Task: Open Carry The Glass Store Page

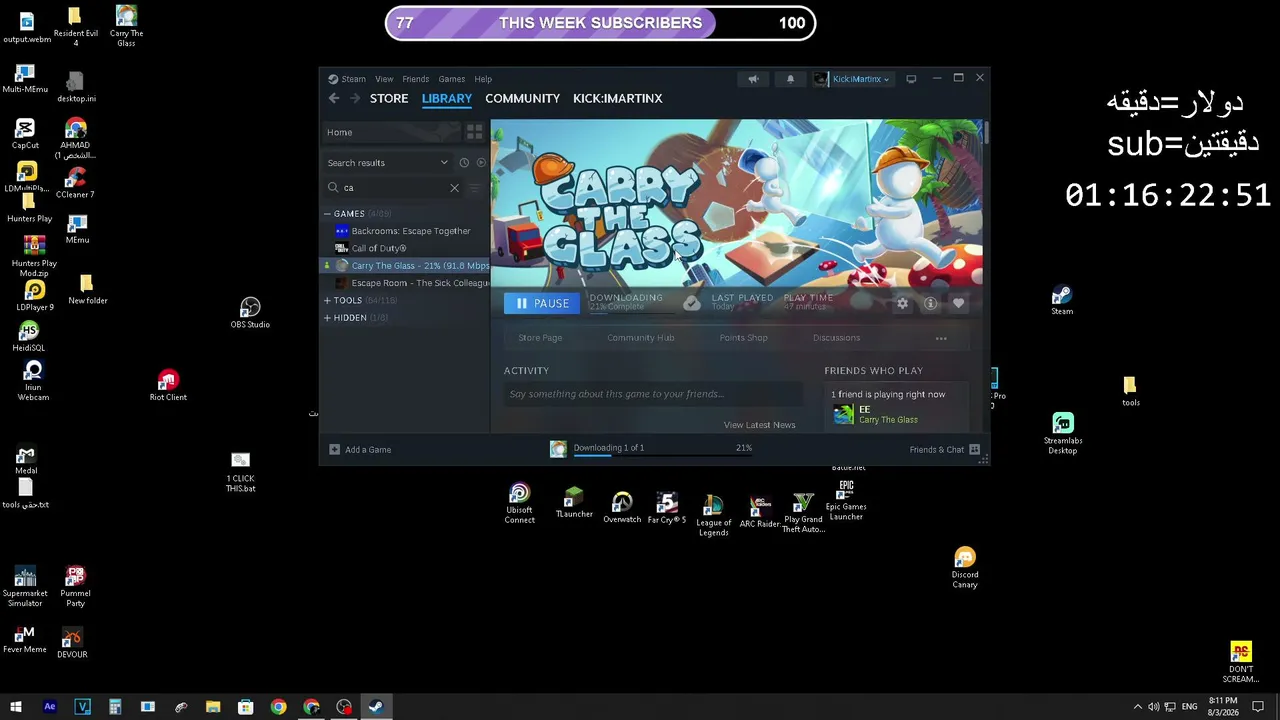Action: (x=540, y=338)
